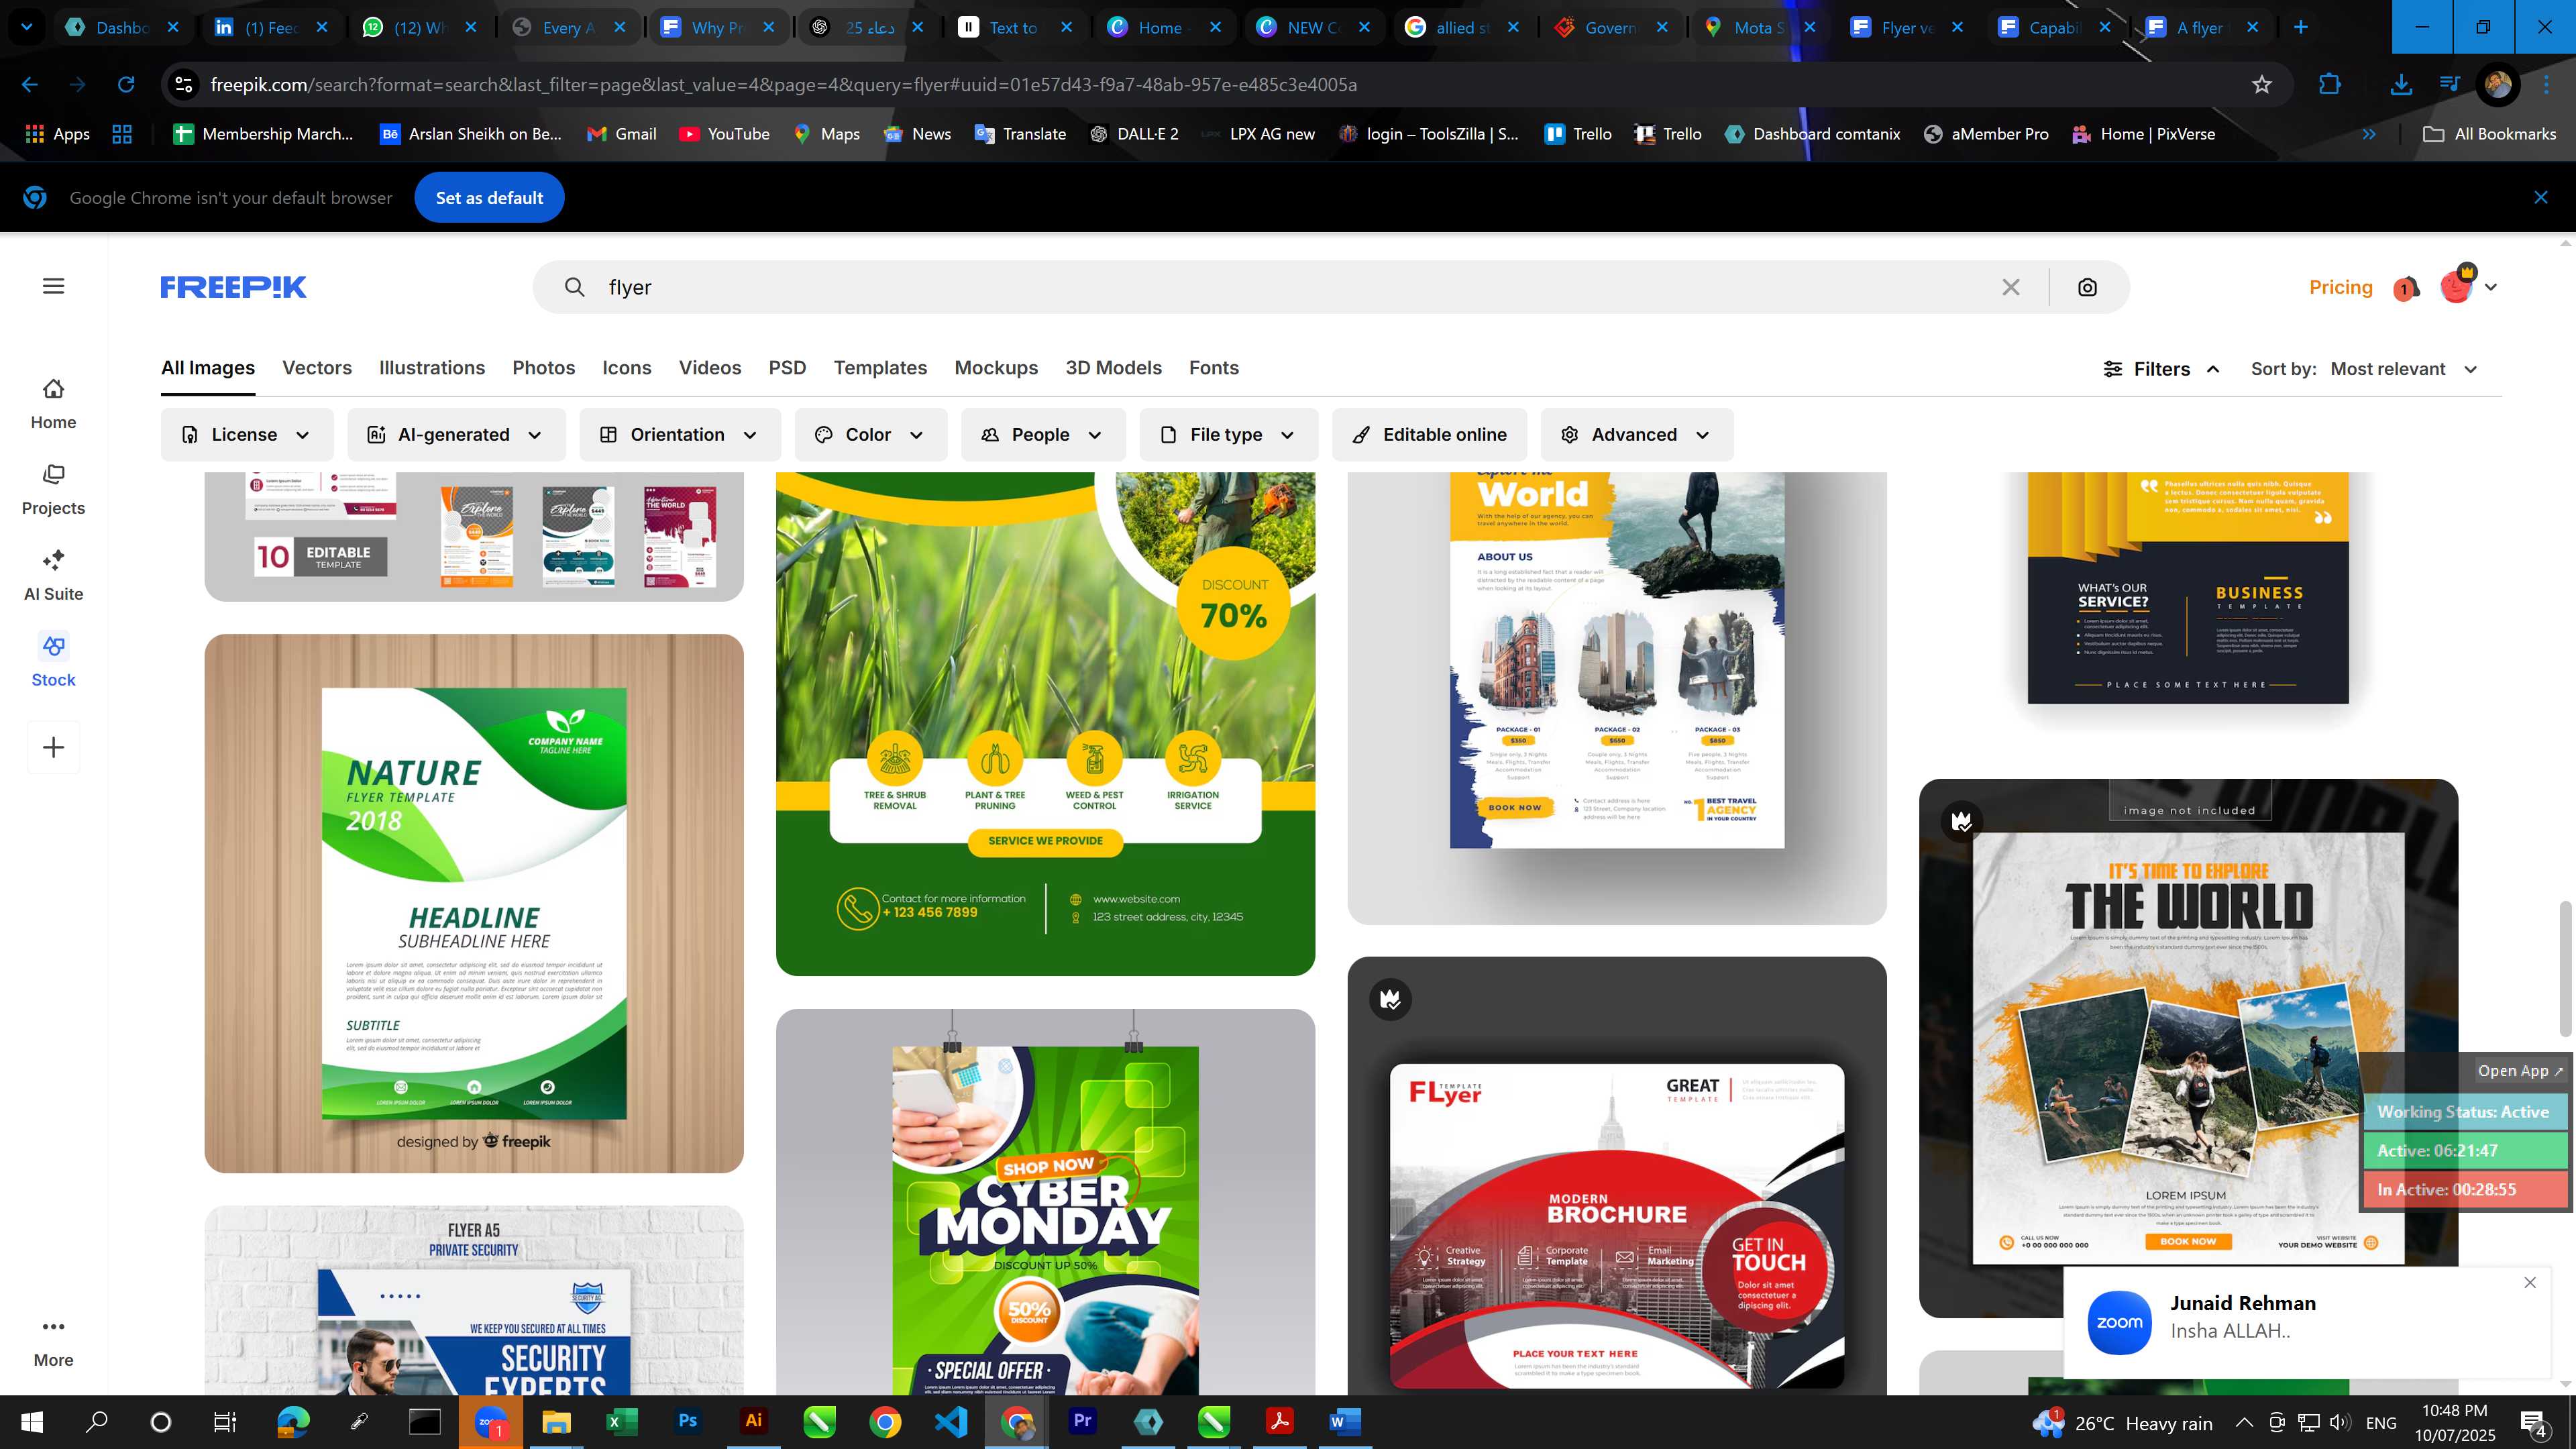Viewport: 2576px width, 1449px height.
Task: Open Projects in the sidebar
Action: pos(53,490)
